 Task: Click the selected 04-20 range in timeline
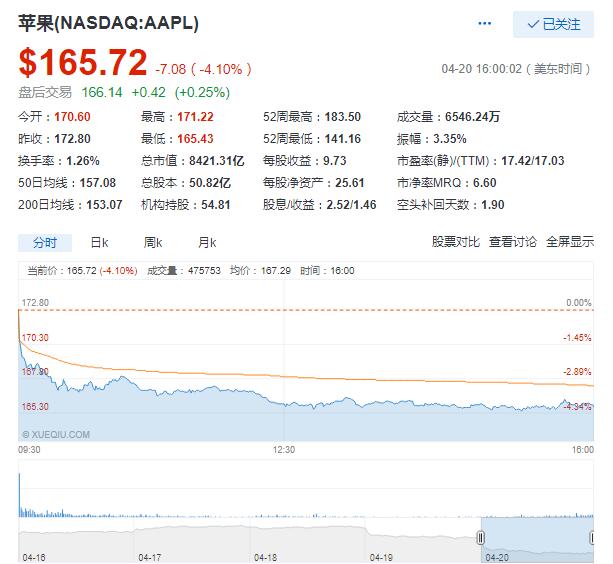point(537,540)
